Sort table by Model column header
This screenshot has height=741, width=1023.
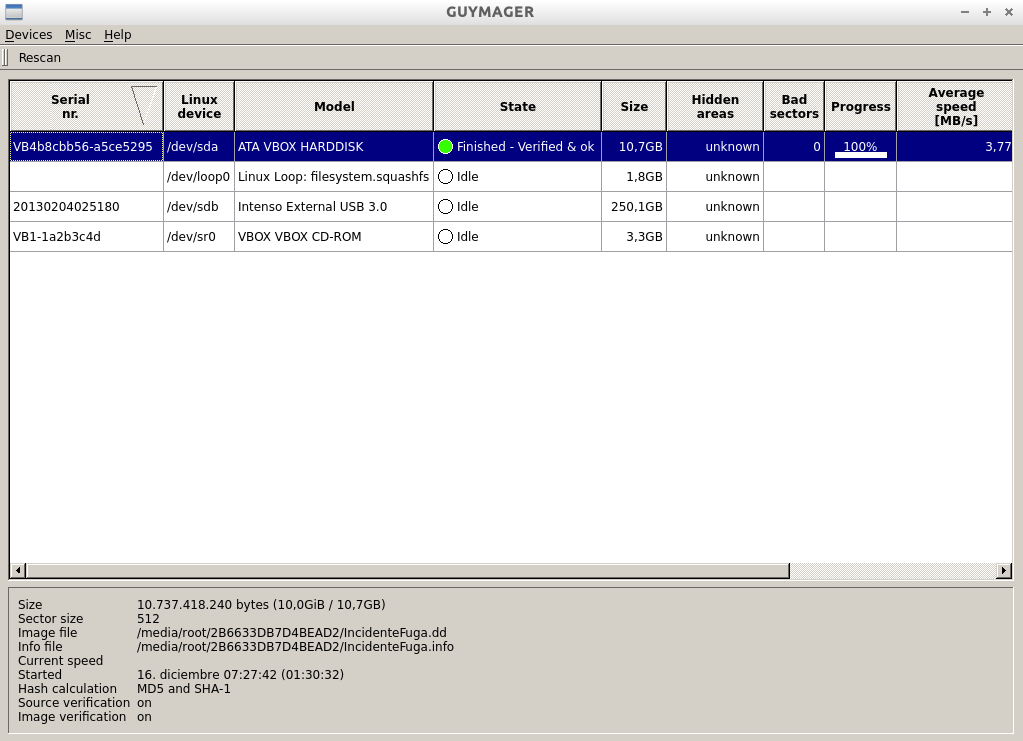[x=334, y=106]
